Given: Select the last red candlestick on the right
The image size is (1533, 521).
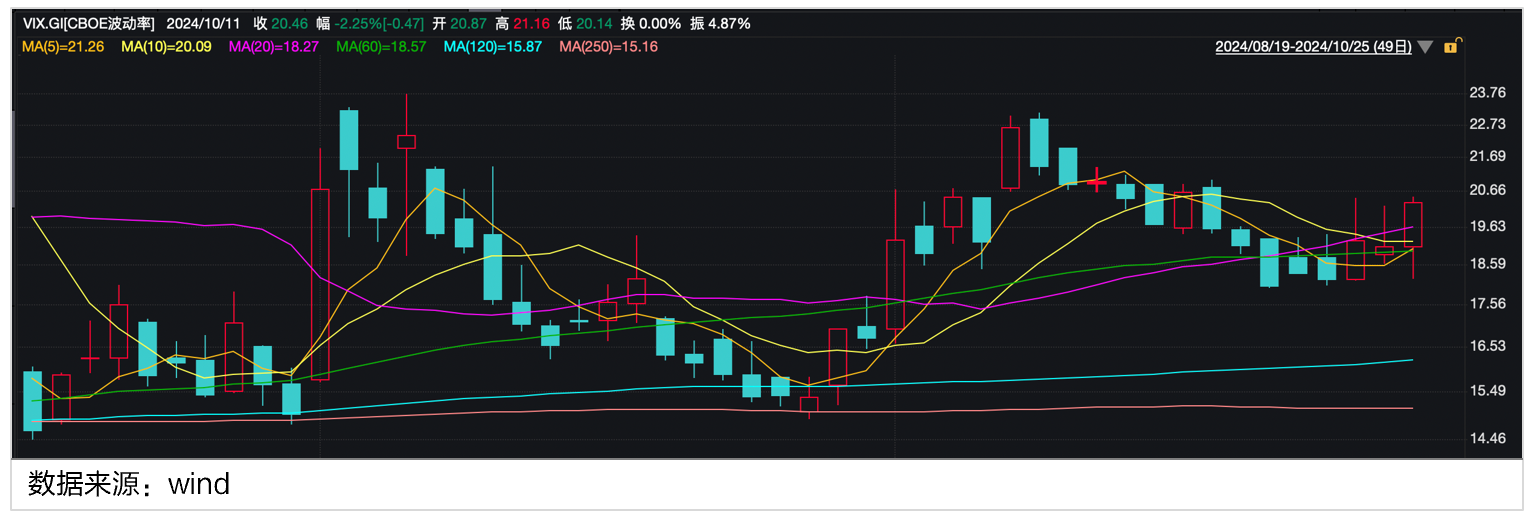Looking at the screenshot, I should tap(1413, 224).
